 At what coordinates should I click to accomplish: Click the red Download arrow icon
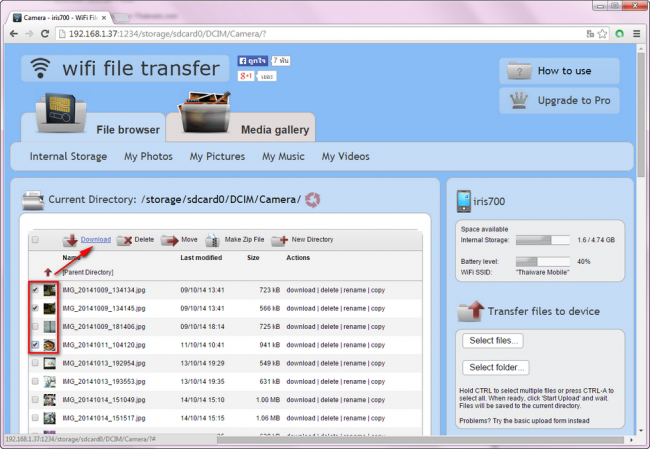[70, 240]
